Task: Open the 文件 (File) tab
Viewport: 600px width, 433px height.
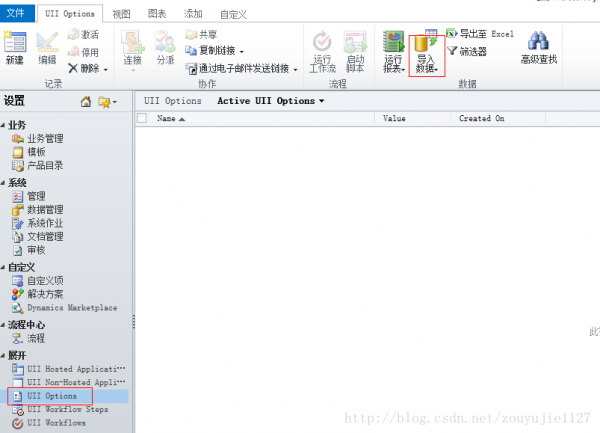Action: point(16,13)
